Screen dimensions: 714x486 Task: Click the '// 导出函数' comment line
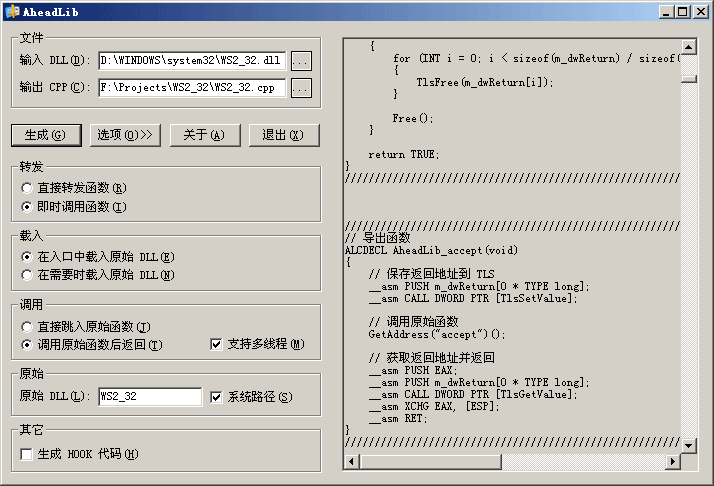(x=377, y=238)
